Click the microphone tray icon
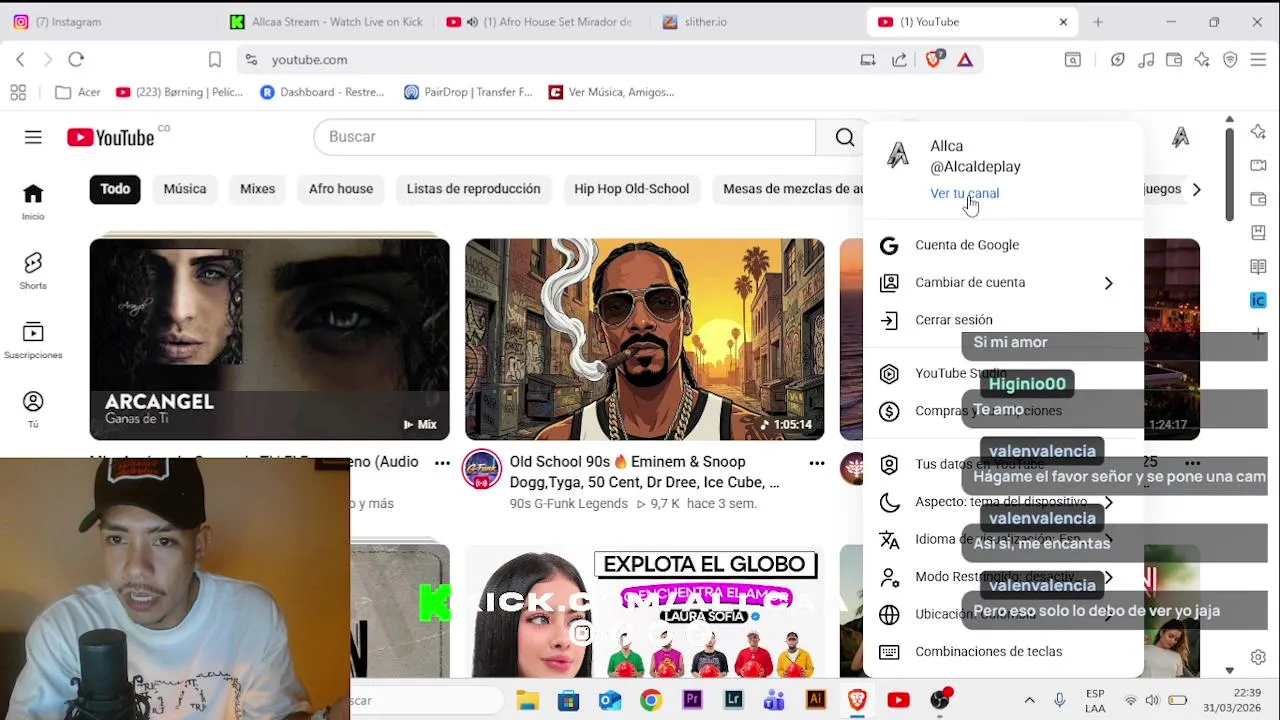This screenshot has height=720, width=1280. tap(1060, 700)
